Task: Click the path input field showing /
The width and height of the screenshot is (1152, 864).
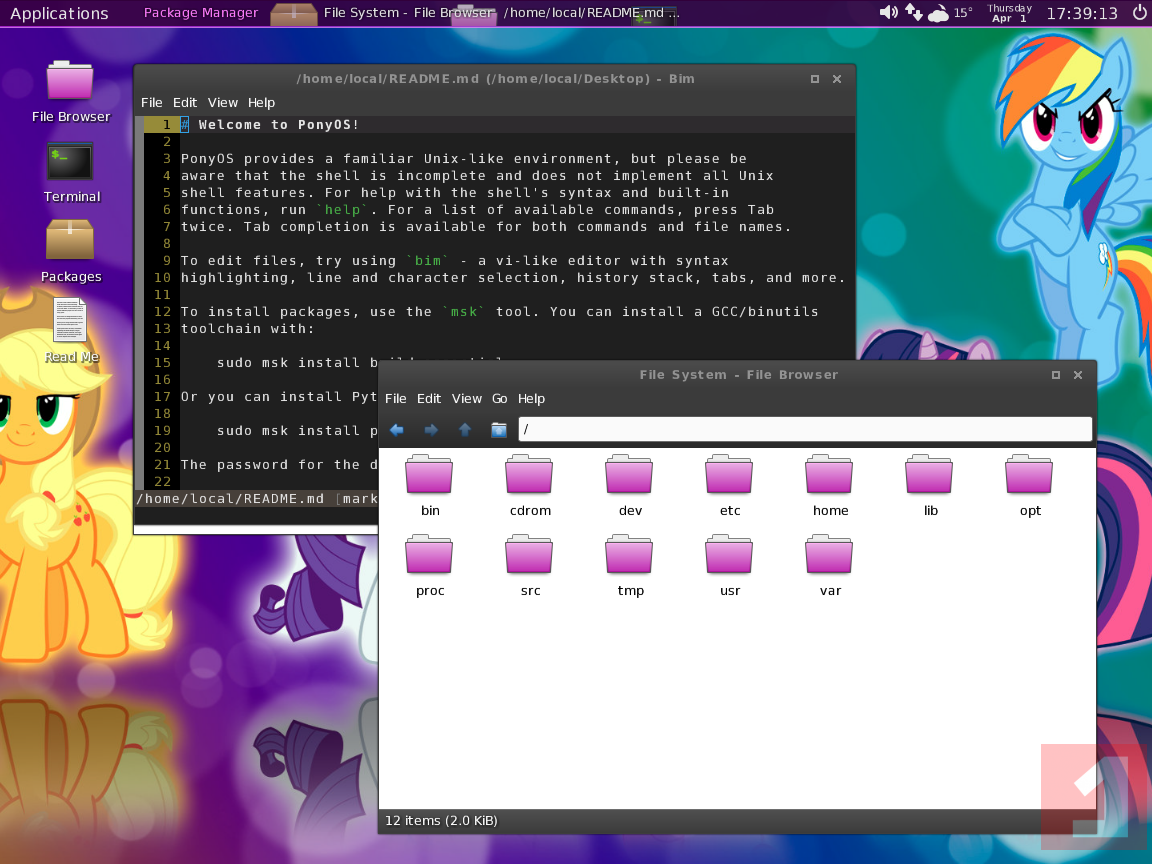Action: coord(804,430)
